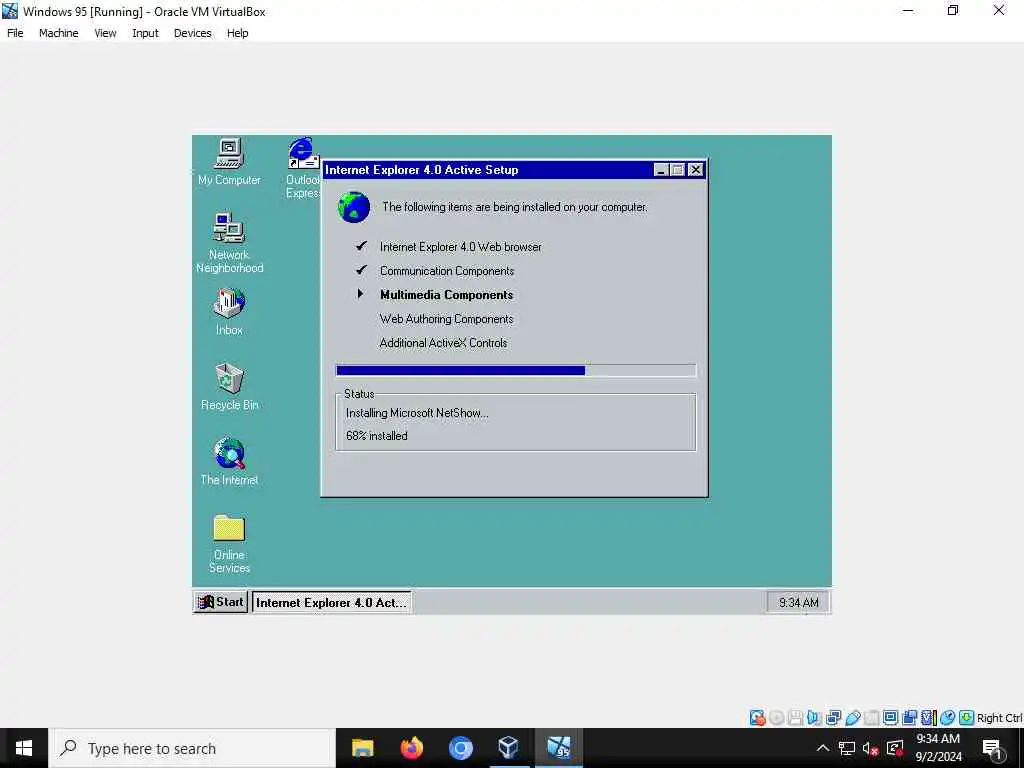Click the "68% installed" status text
Image resolution: width=1024 pixels, height=768 pixels.
coord(377,436)
